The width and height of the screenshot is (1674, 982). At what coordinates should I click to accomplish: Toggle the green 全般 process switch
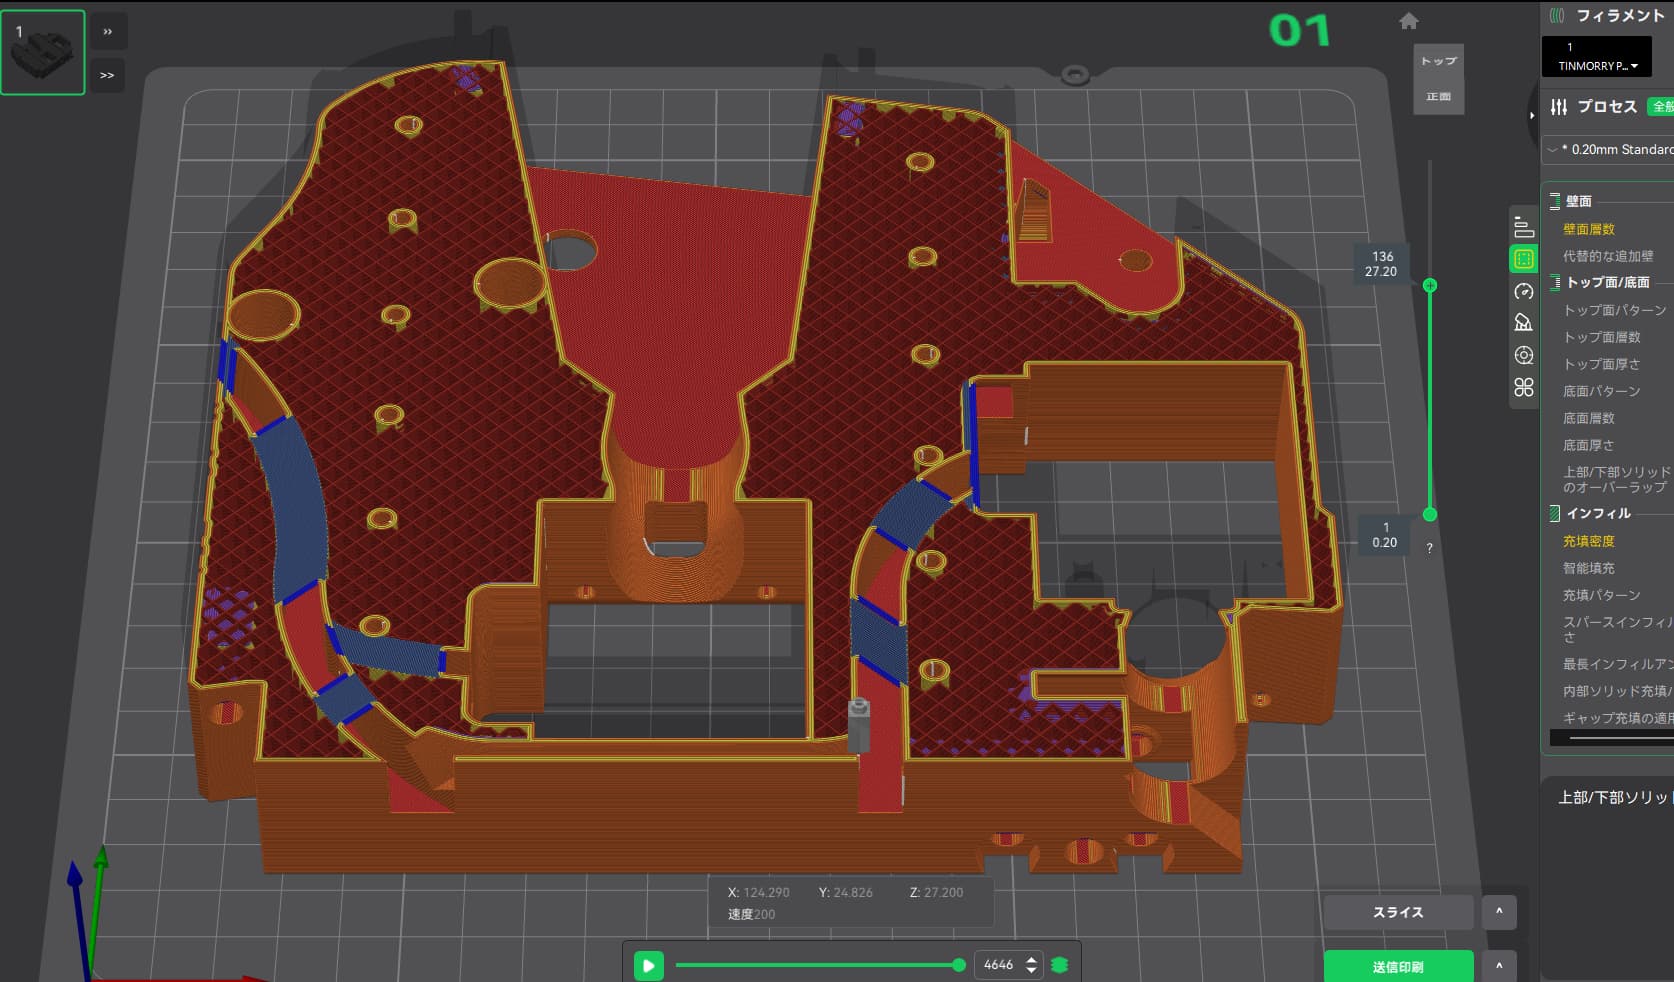click(x=1662, y=106)
